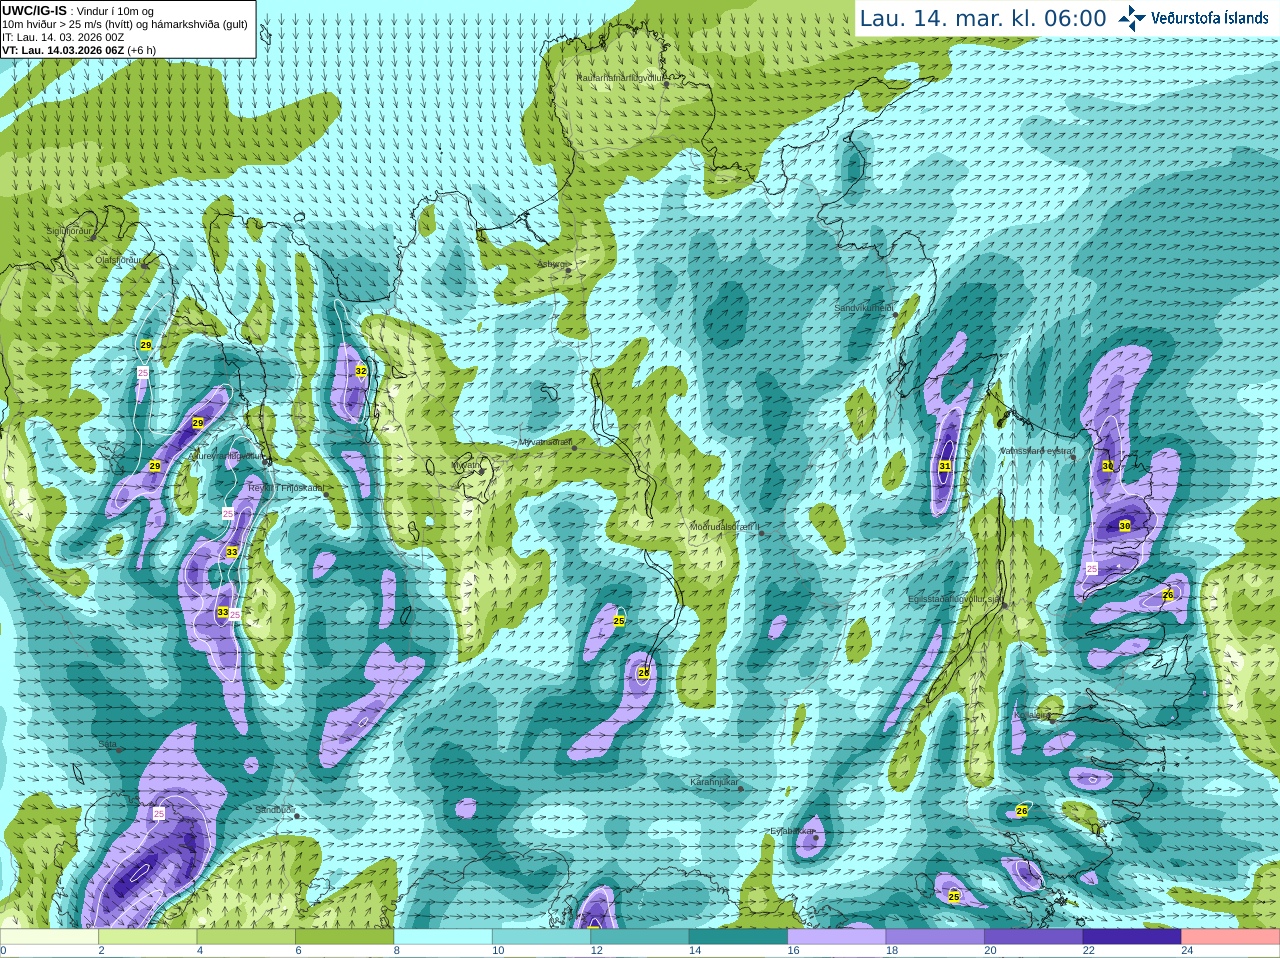Pick the 12–14 m/s legend swatch
This screenshot has height=958, width=1280.
(x=640, y=937)
